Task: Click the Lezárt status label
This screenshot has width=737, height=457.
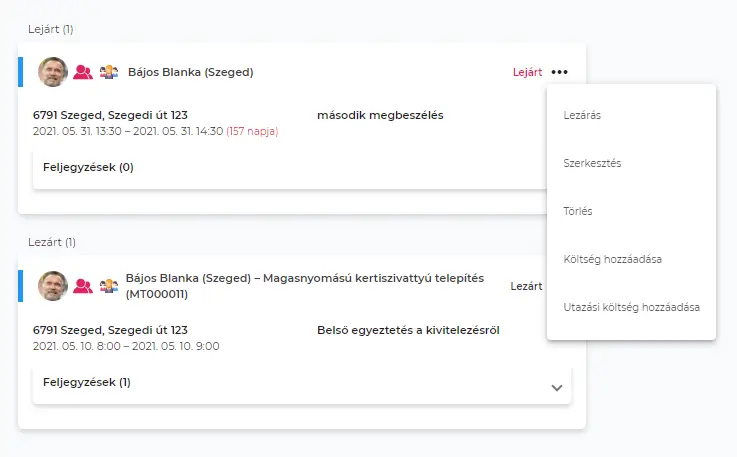Action: click(x=526, y=286)
